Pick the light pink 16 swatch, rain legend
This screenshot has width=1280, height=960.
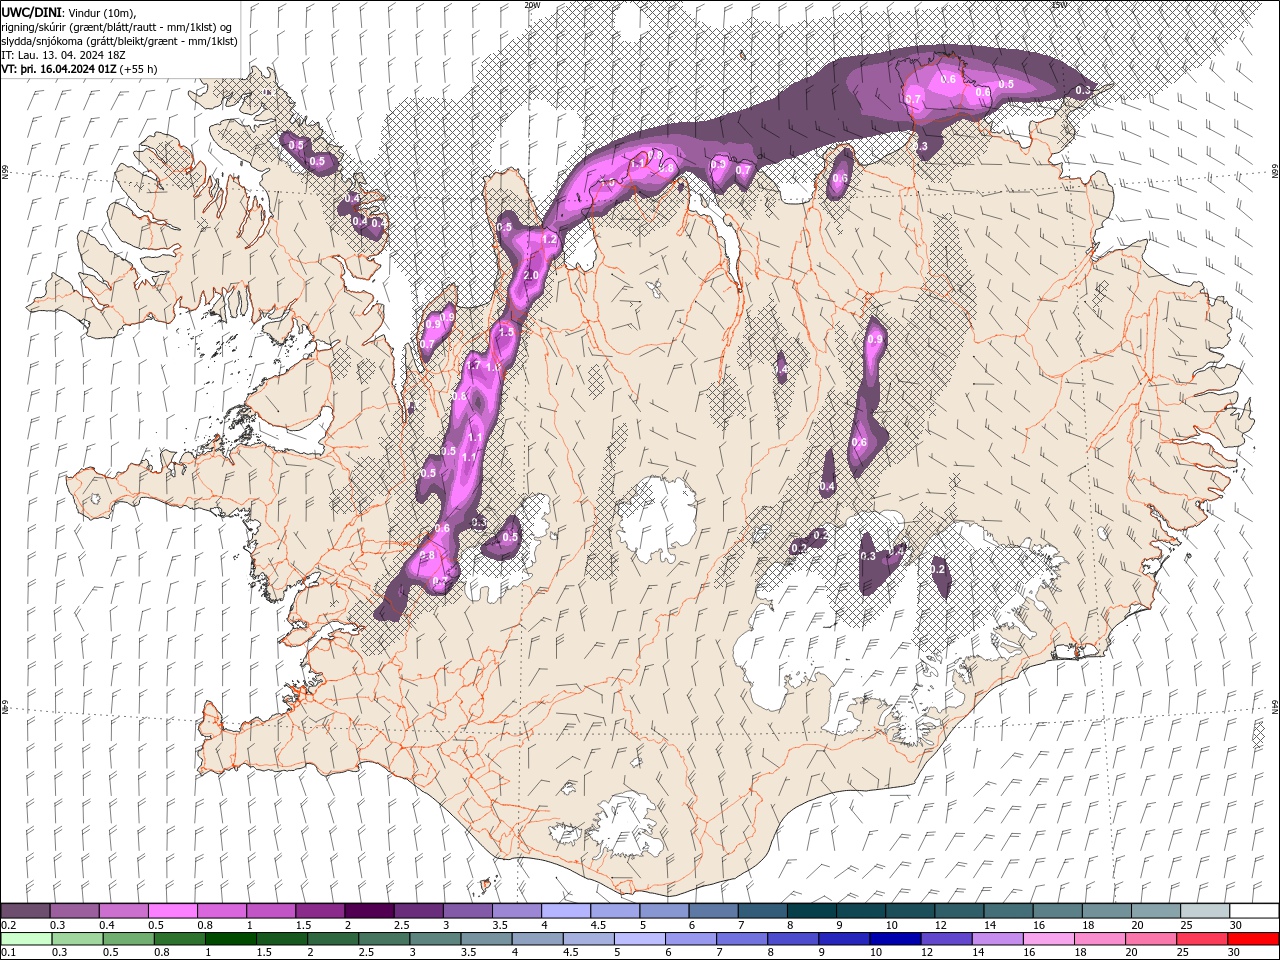coord(1047,939)
